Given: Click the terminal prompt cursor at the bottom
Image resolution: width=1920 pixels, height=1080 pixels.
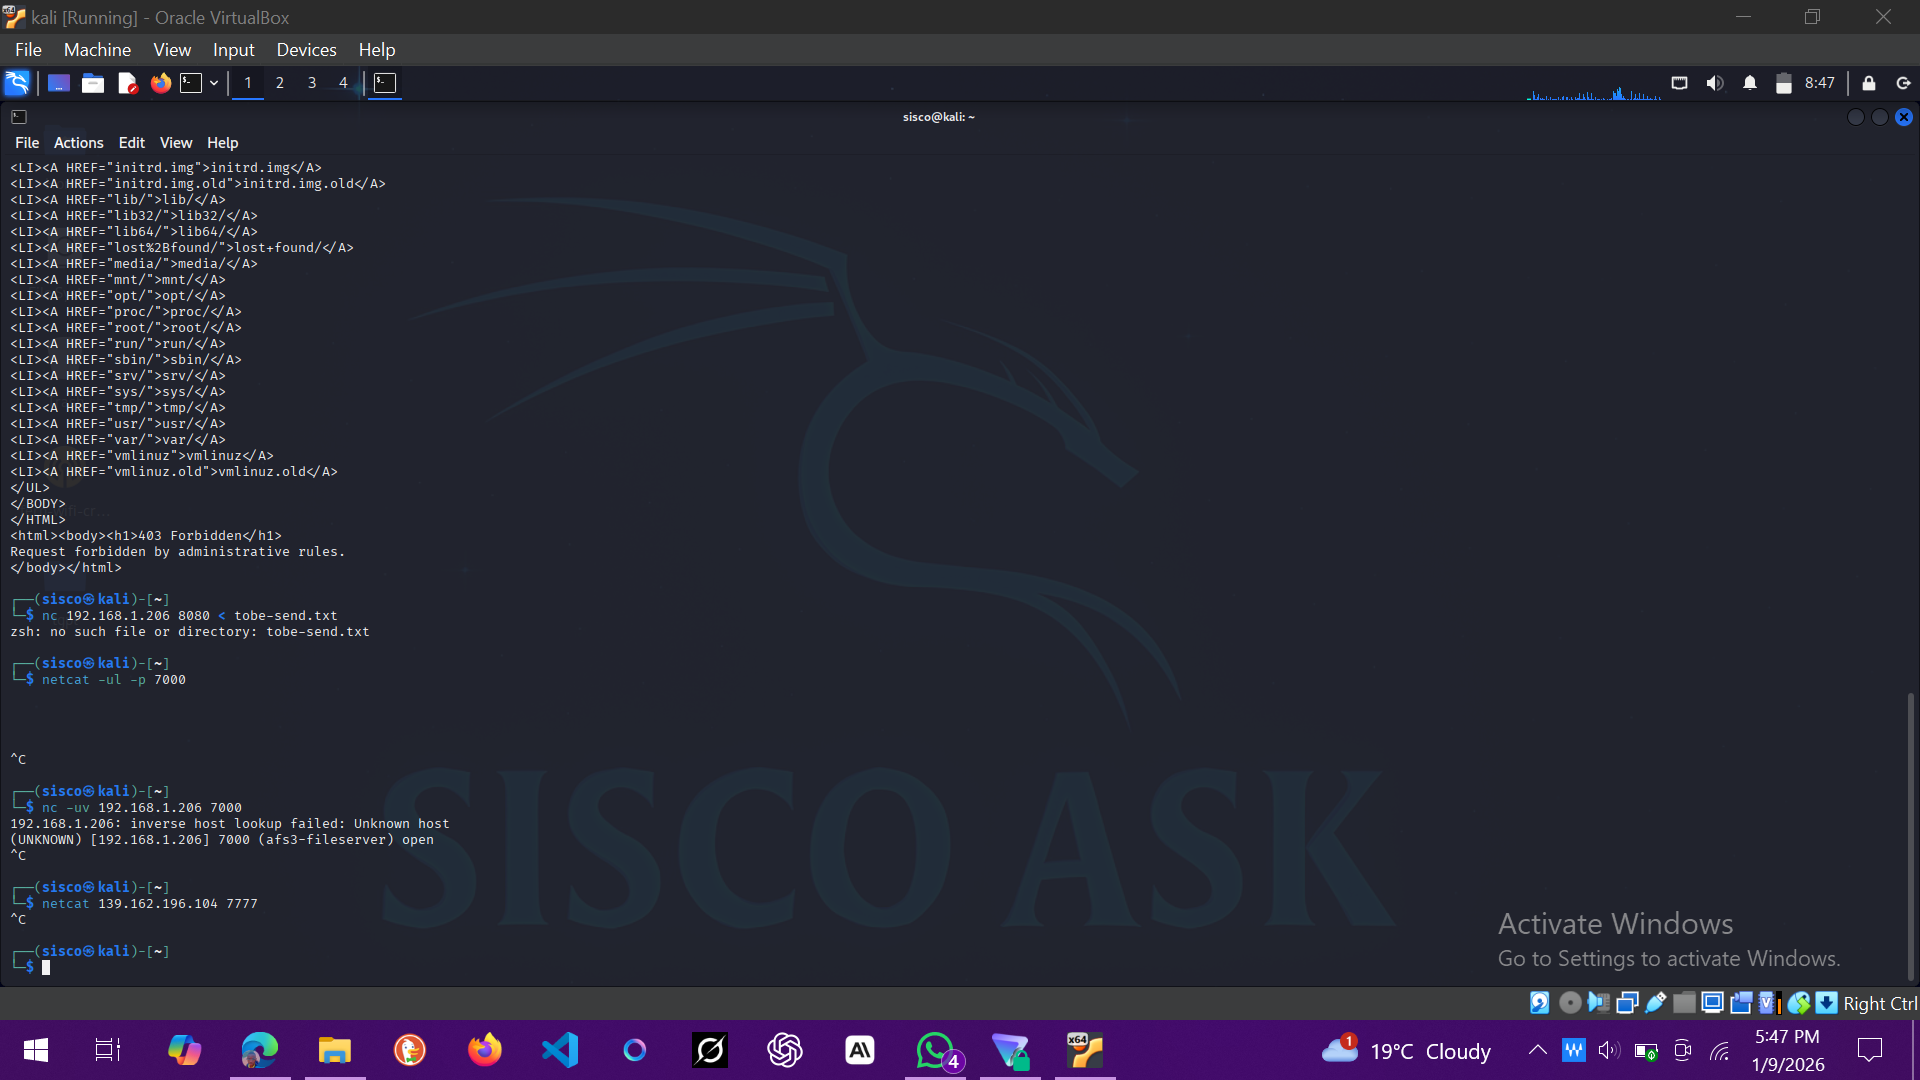Looking at the screenshot, I should 46,967.
